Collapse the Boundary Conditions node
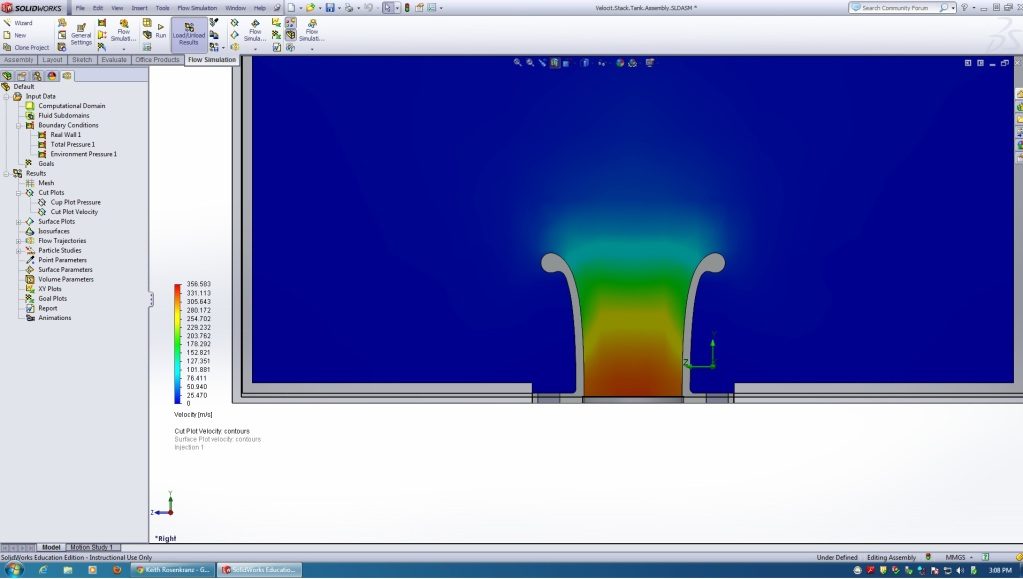Viewport: 1023px width, 579px height. (x=19, y=125)
